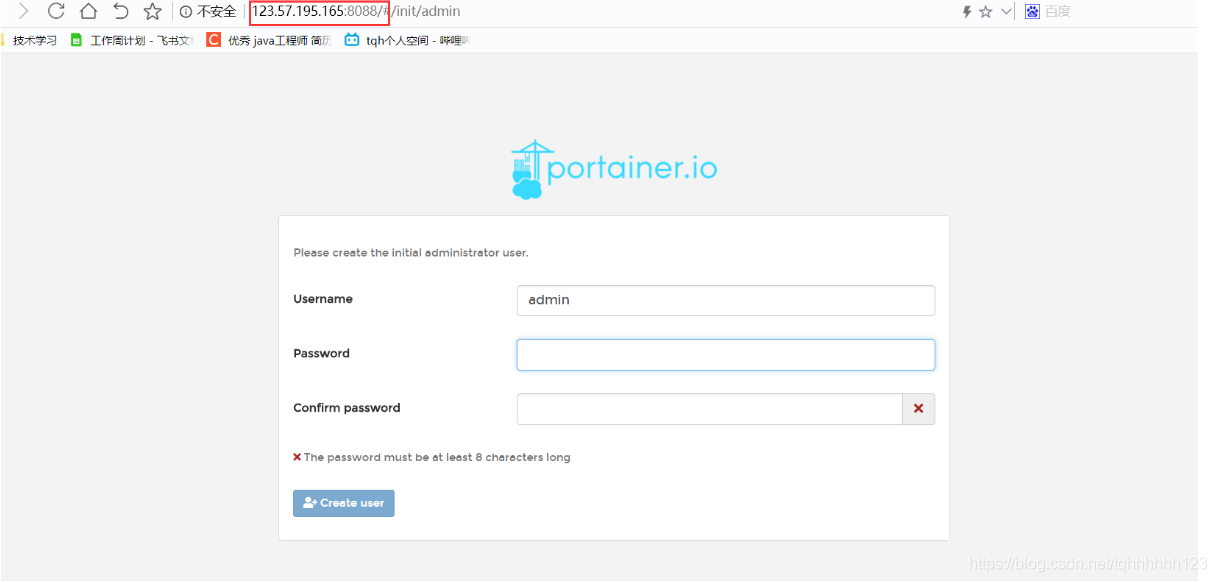Click the Username label
Viewport: 1217px width, 582px height.
(x=323, y=299)
